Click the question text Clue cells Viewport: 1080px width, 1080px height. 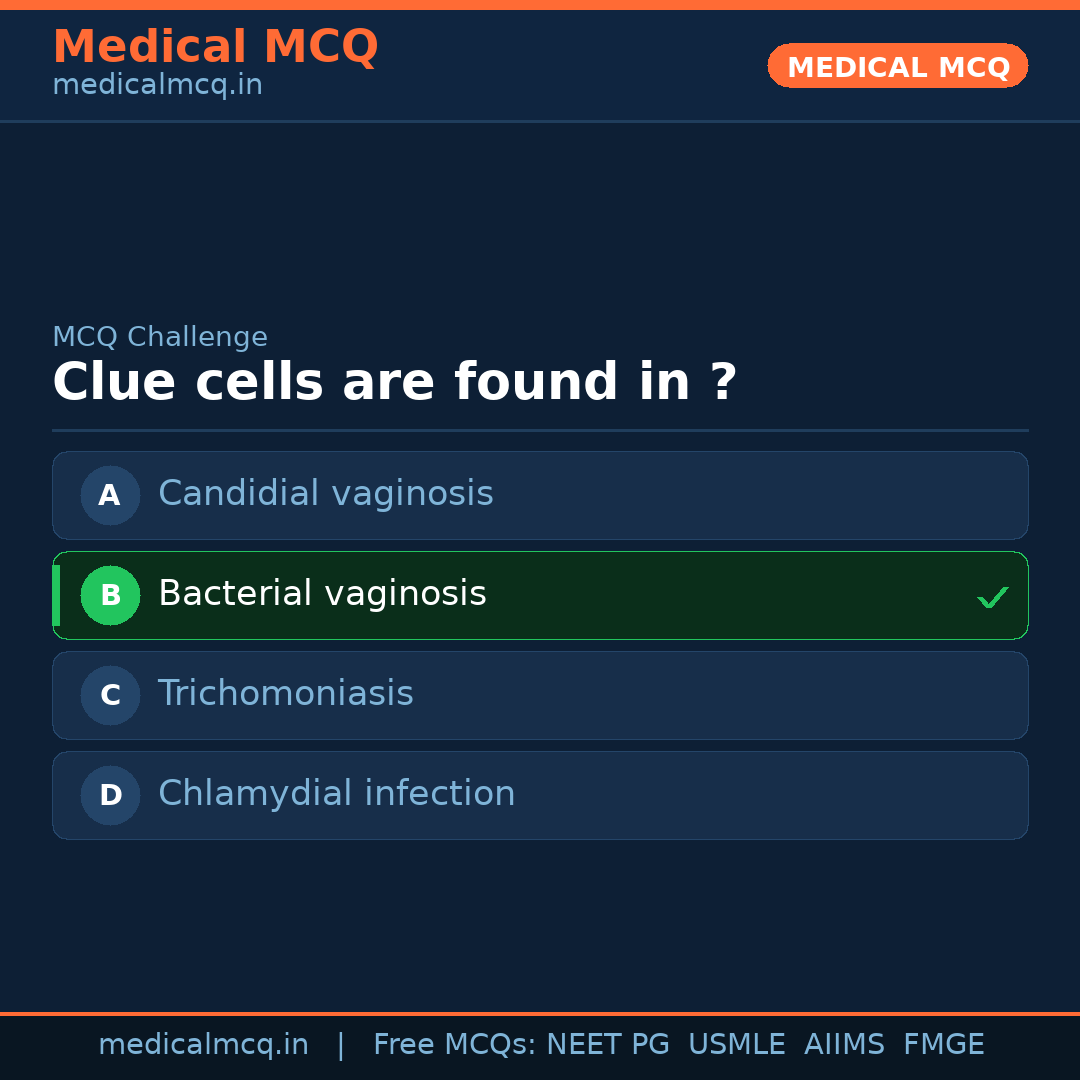pos(395,382)
